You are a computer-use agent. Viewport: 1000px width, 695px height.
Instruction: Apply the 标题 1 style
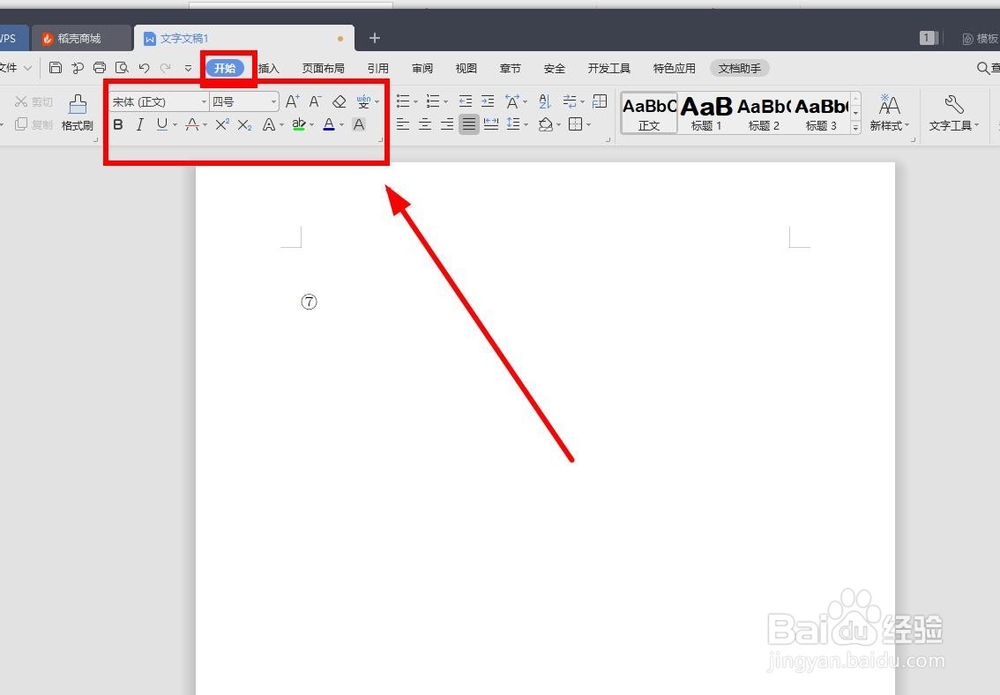click(706, 110)
